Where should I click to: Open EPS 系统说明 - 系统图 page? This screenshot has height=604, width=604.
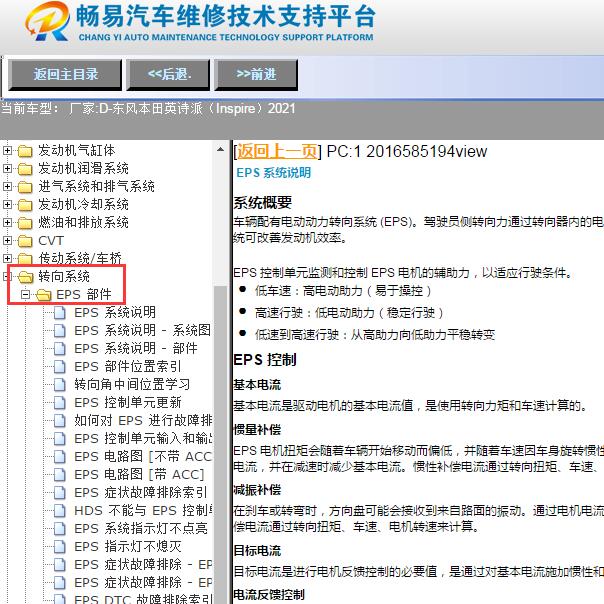(x=143, y=330)
